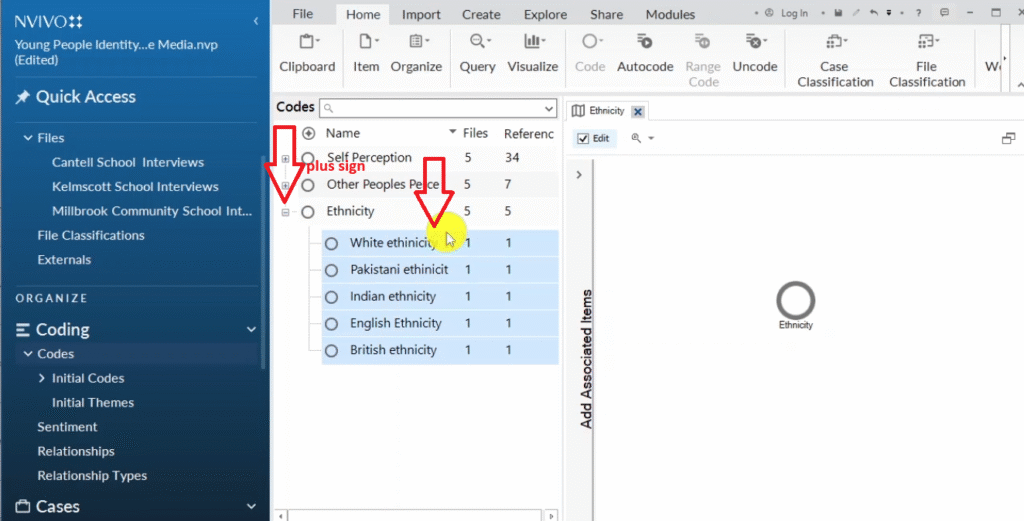Select Relationship Types in navigation
The height and width of the screenshot is (521, 1024).
click(92, 475)
